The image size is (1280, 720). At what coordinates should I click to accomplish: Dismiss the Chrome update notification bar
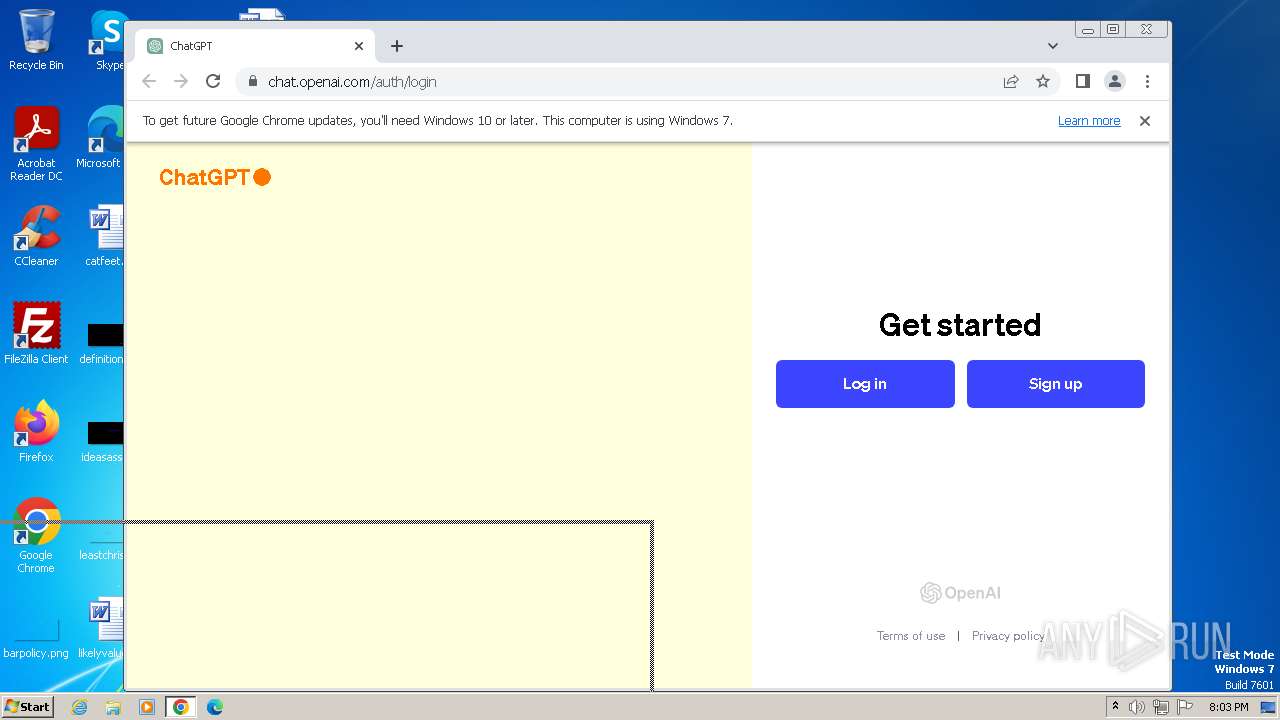pos(1145,121)
